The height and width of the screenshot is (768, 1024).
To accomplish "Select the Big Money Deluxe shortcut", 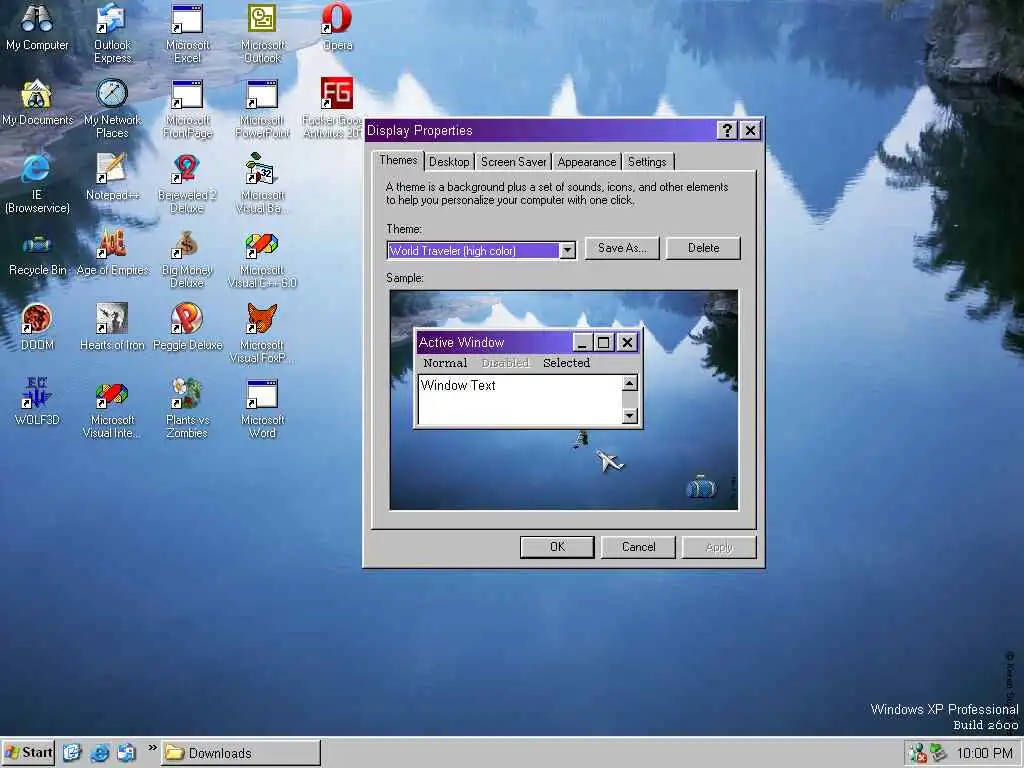I will click(187, 259).
